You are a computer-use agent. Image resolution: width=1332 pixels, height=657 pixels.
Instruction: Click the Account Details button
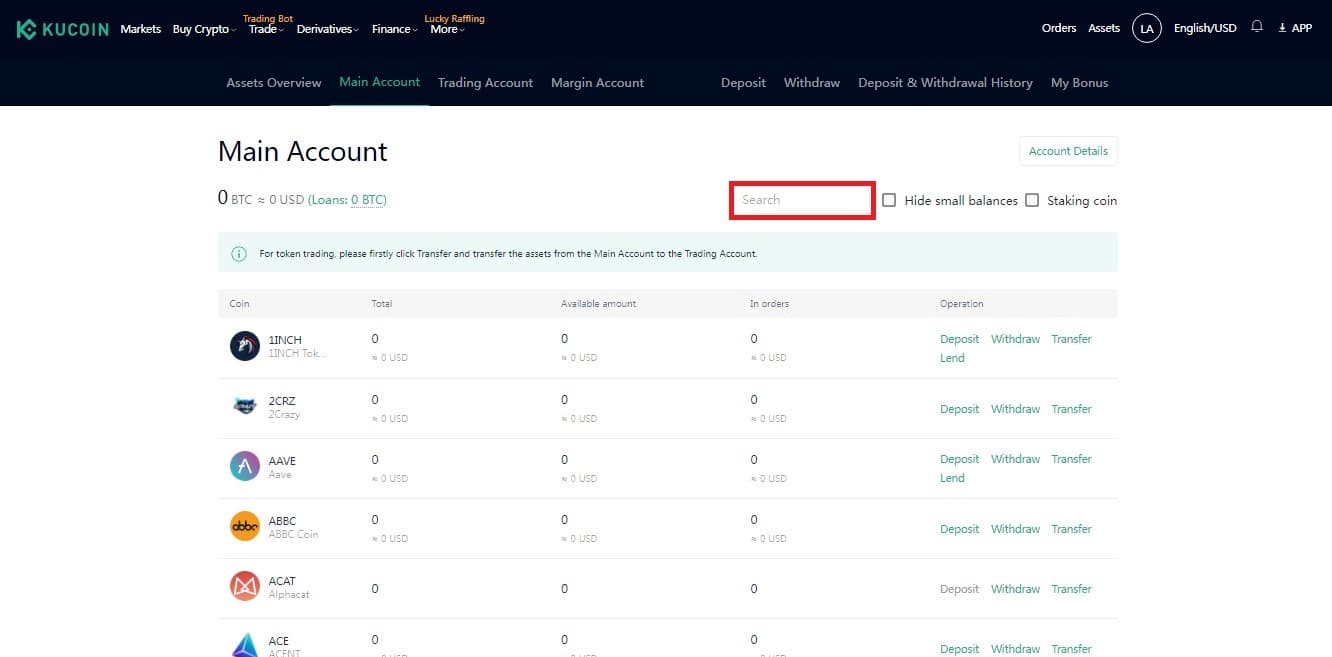point(1068,151)
